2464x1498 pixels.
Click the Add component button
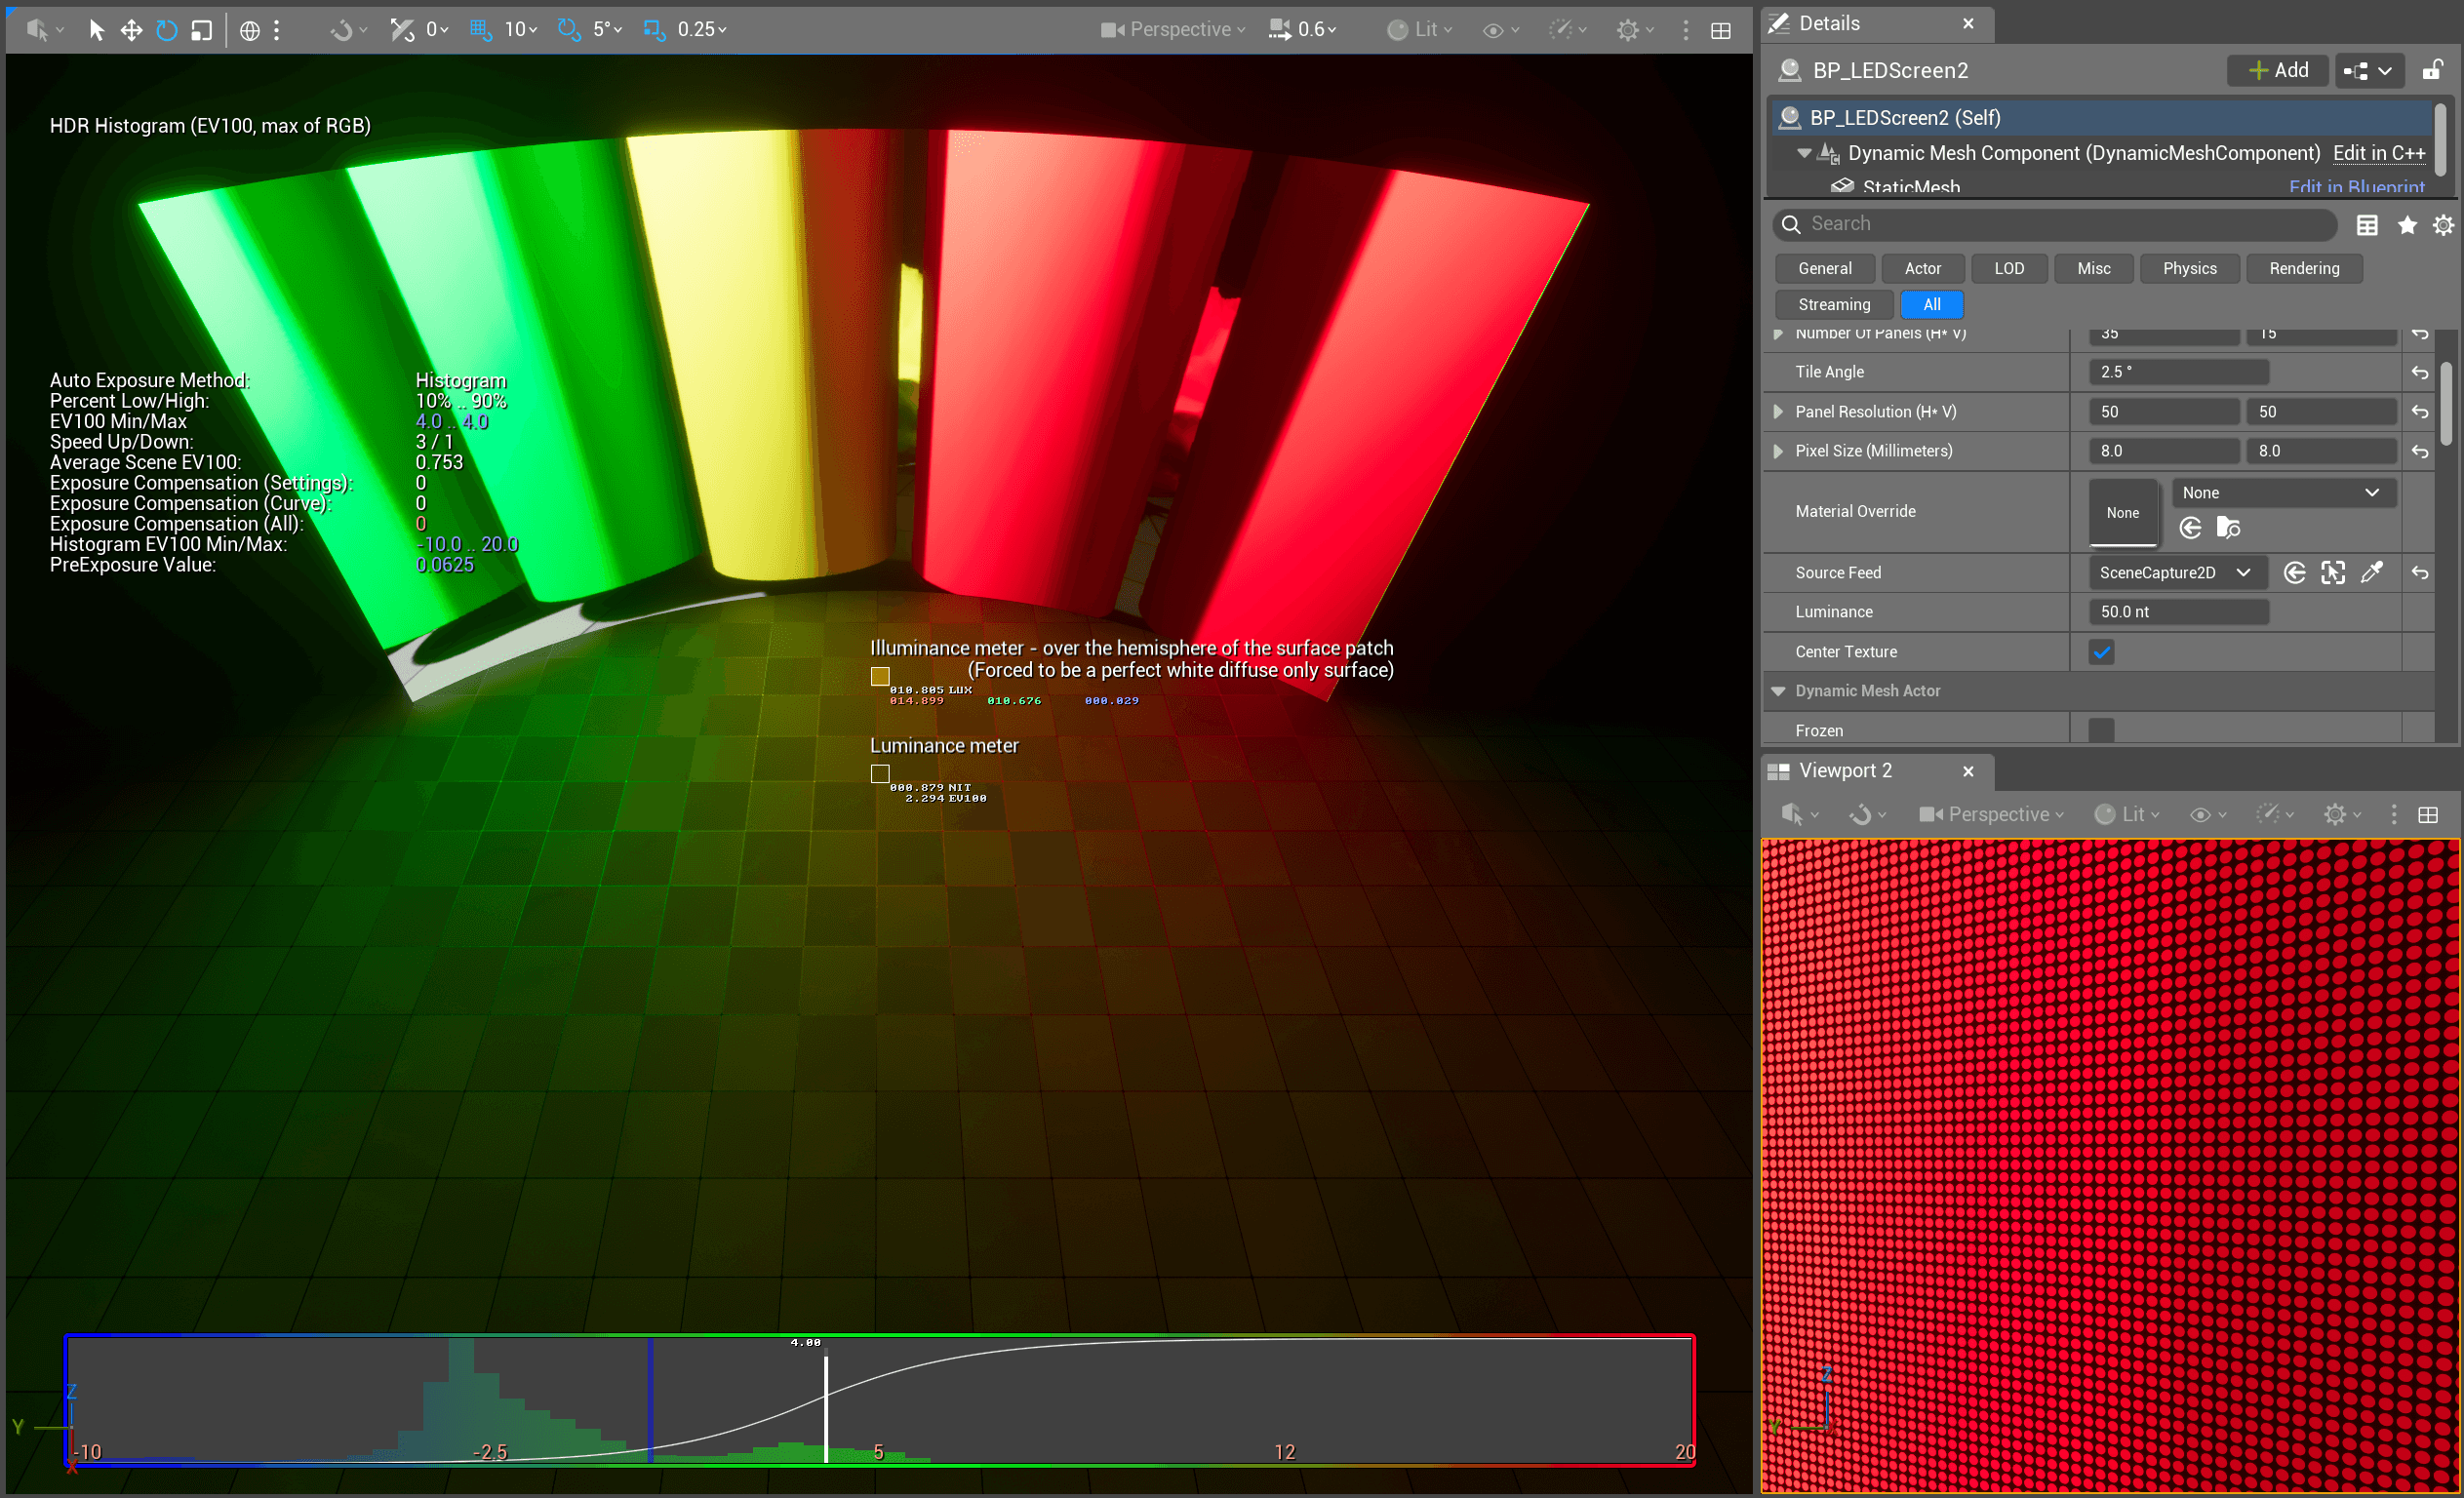point(2278,70)
